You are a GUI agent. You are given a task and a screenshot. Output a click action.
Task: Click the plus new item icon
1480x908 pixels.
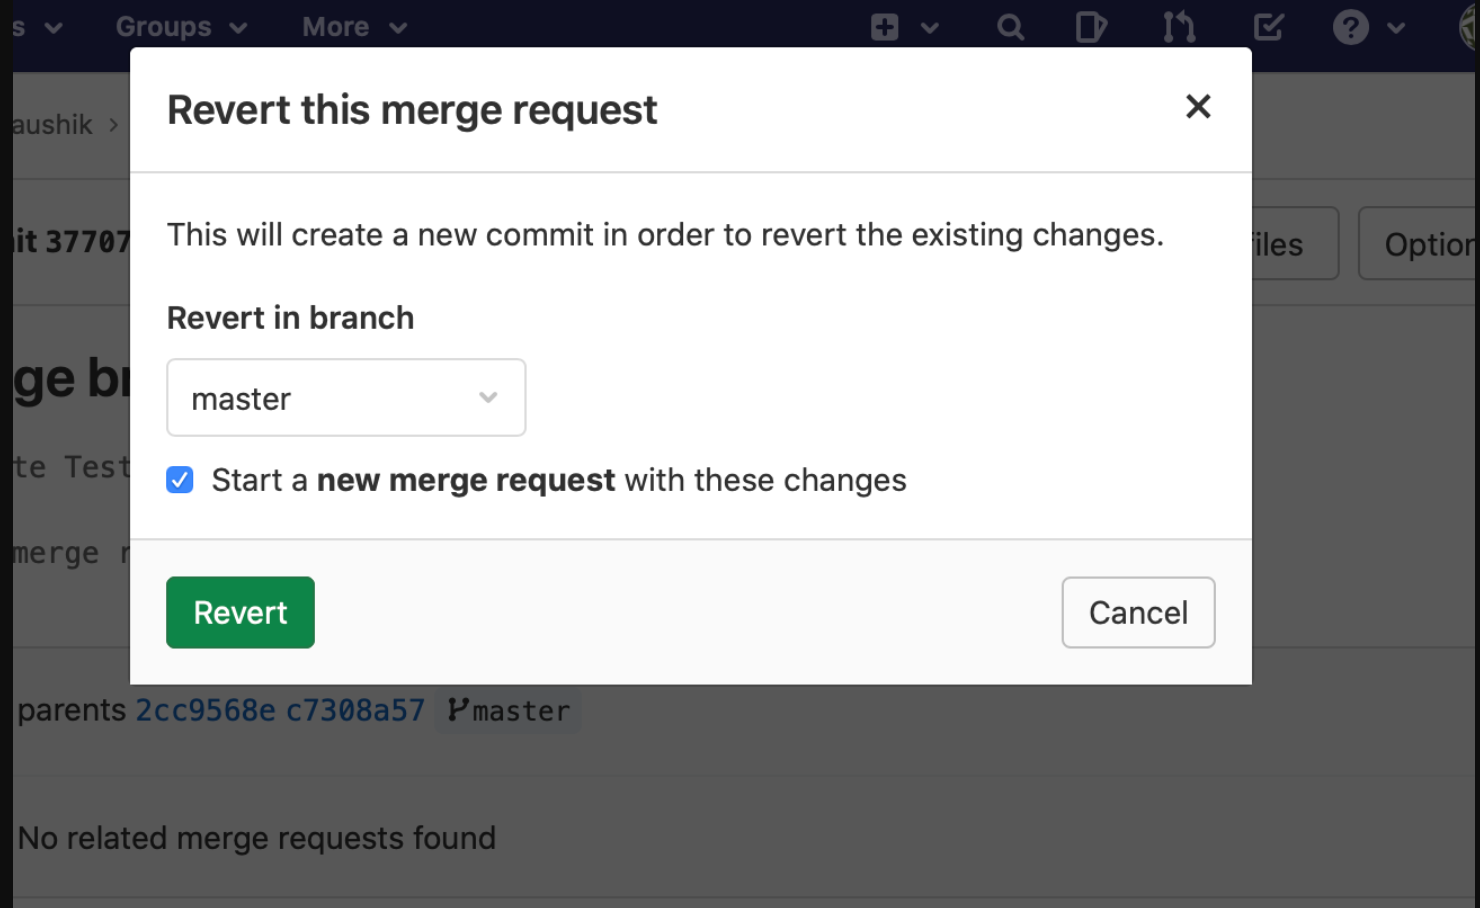[884, 27]
